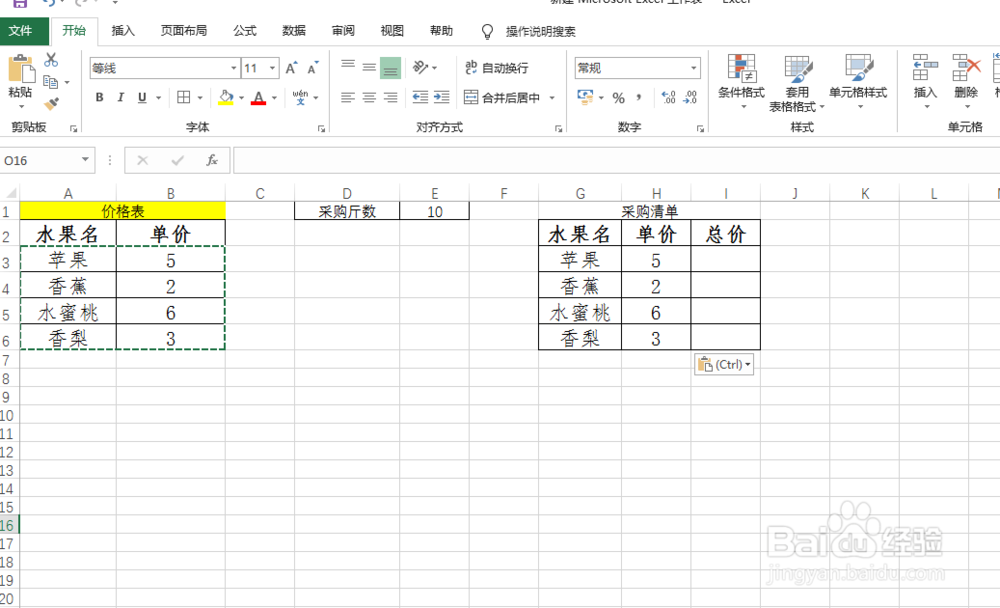Open the 文件 File tab
1000x608 pixels.
click(24, 31)
